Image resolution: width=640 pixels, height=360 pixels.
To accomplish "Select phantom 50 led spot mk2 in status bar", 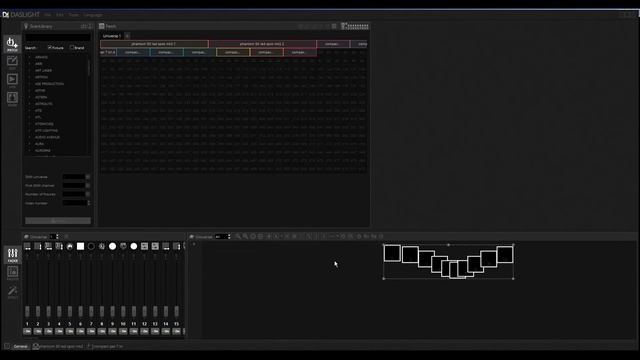I will (58, 346).
